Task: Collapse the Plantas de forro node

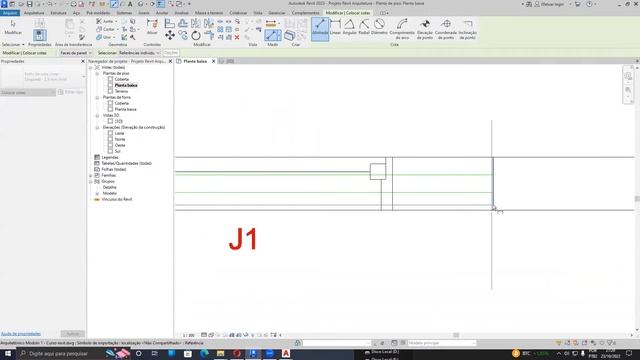Action: pos(97,98)
